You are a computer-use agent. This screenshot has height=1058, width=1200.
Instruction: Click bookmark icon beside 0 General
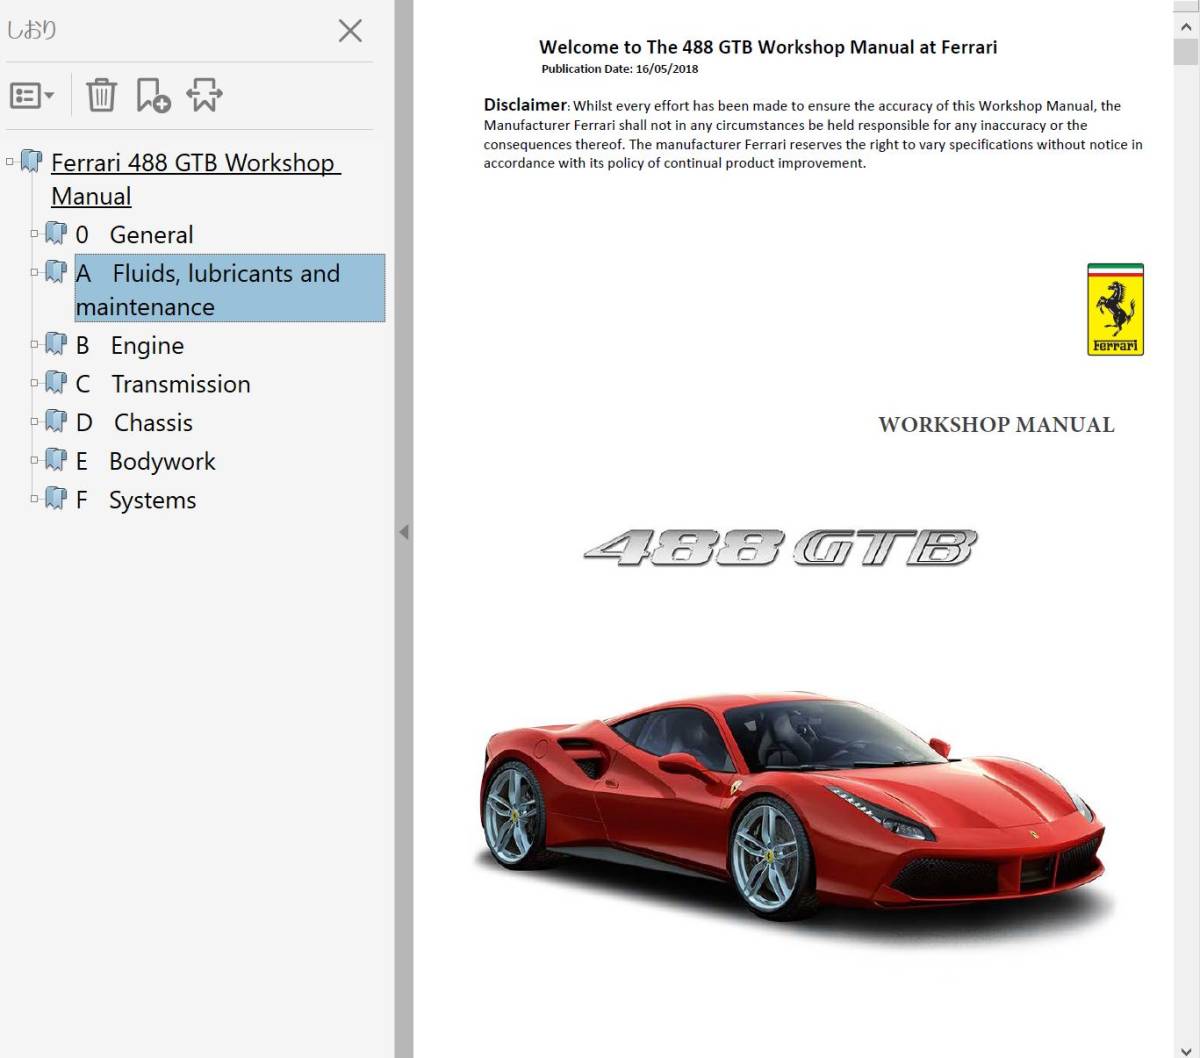[56, 234]
